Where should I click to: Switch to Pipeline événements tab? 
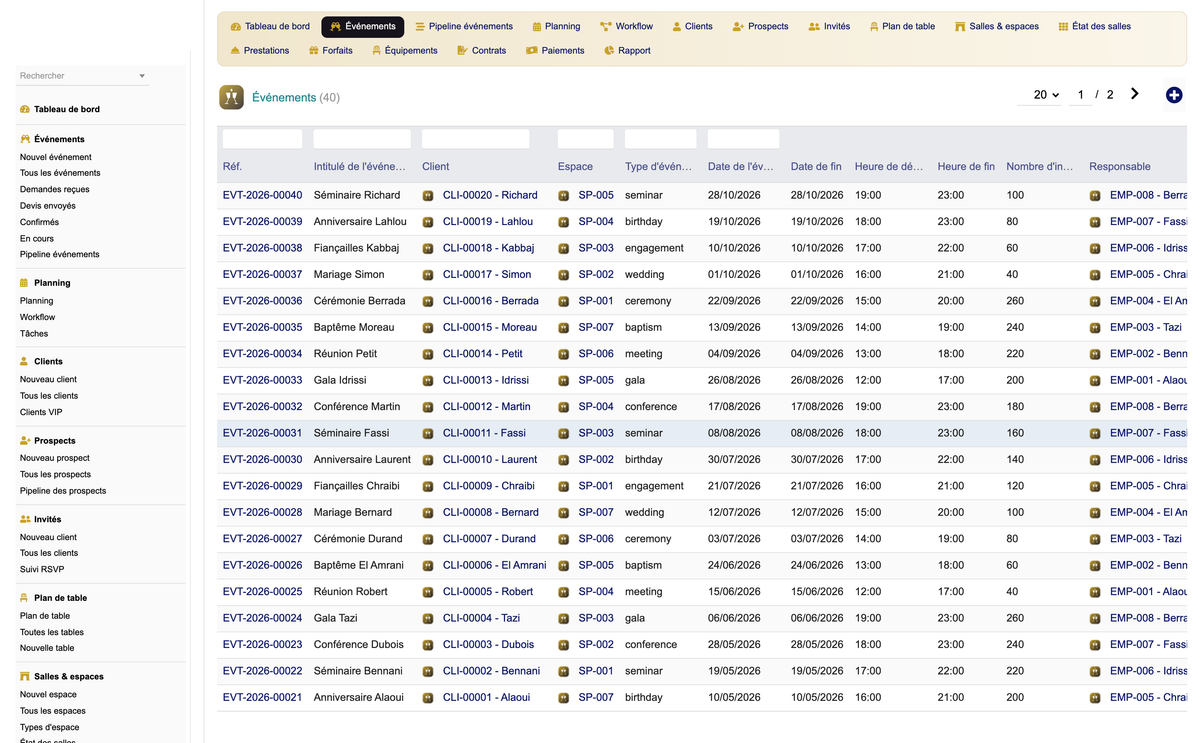(x=464, y=26)
